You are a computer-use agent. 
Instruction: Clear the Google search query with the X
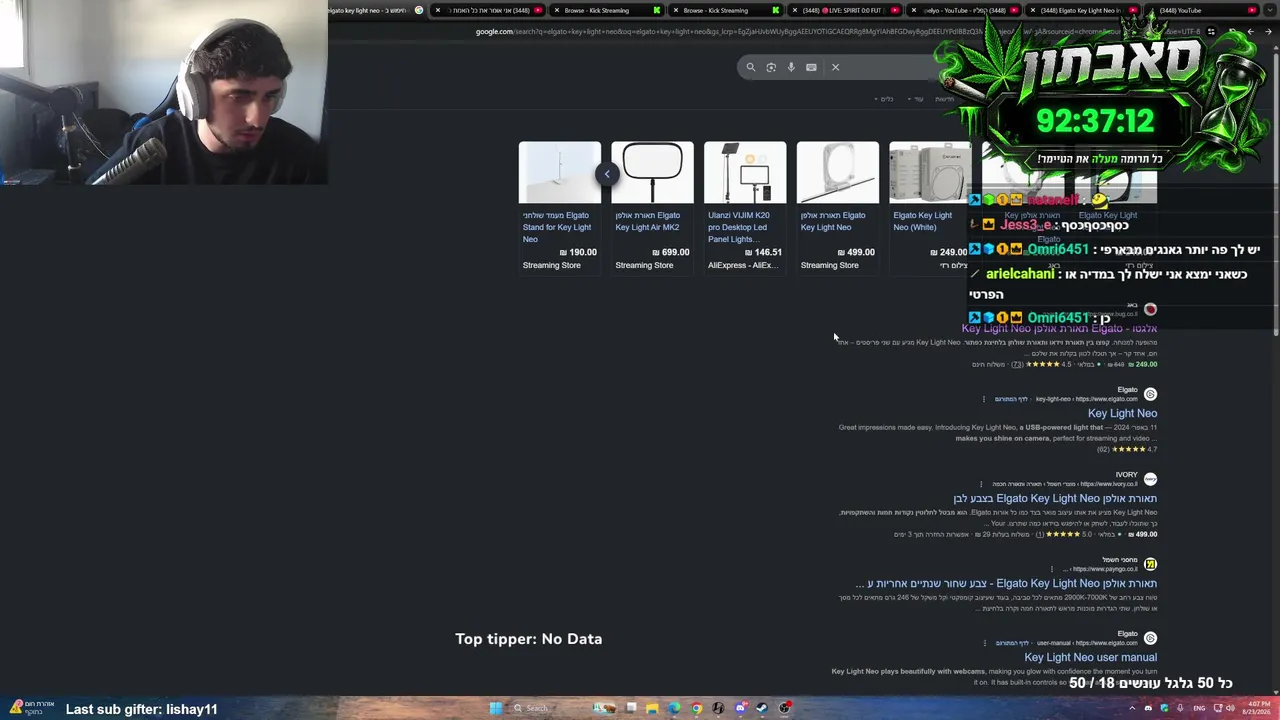[835, 67]
